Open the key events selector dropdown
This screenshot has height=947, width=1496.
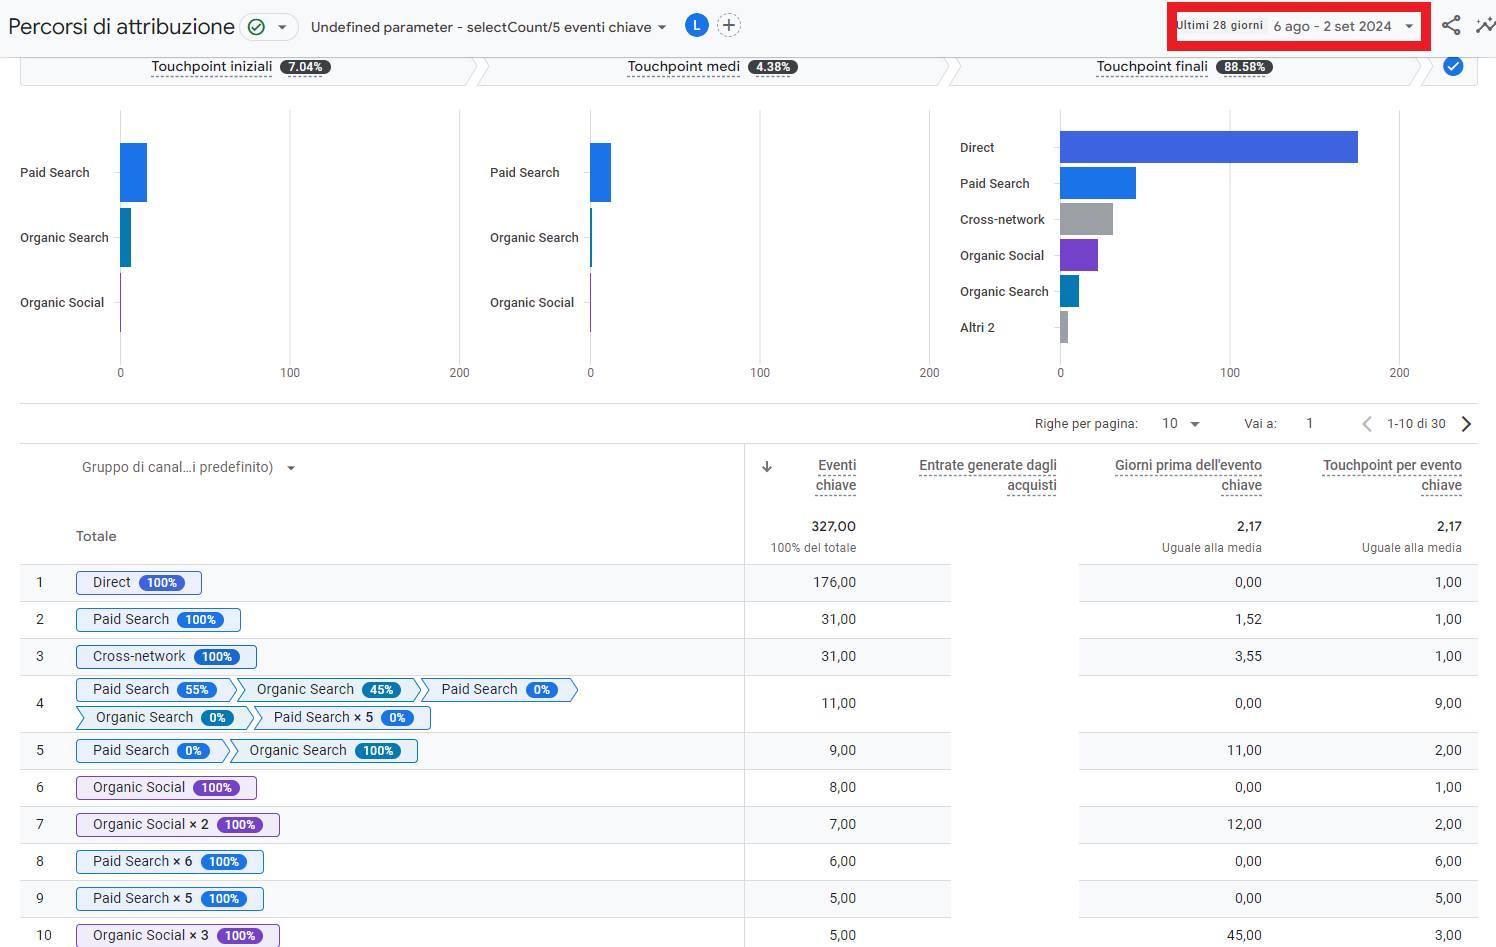click(488, 27)
